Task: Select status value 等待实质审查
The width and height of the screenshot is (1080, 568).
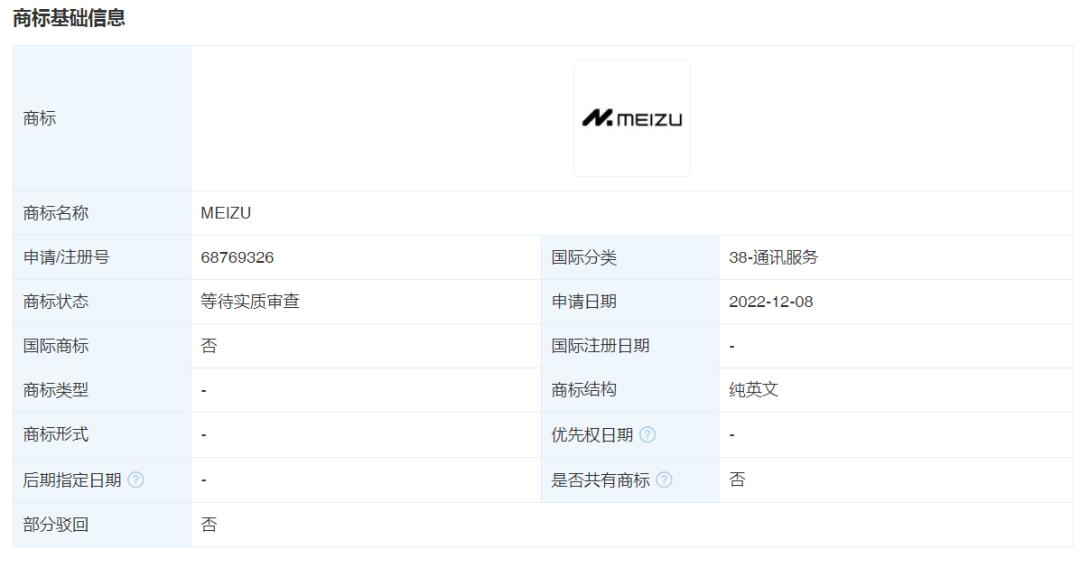Action: pyautogui.click(x=250, y=302)
